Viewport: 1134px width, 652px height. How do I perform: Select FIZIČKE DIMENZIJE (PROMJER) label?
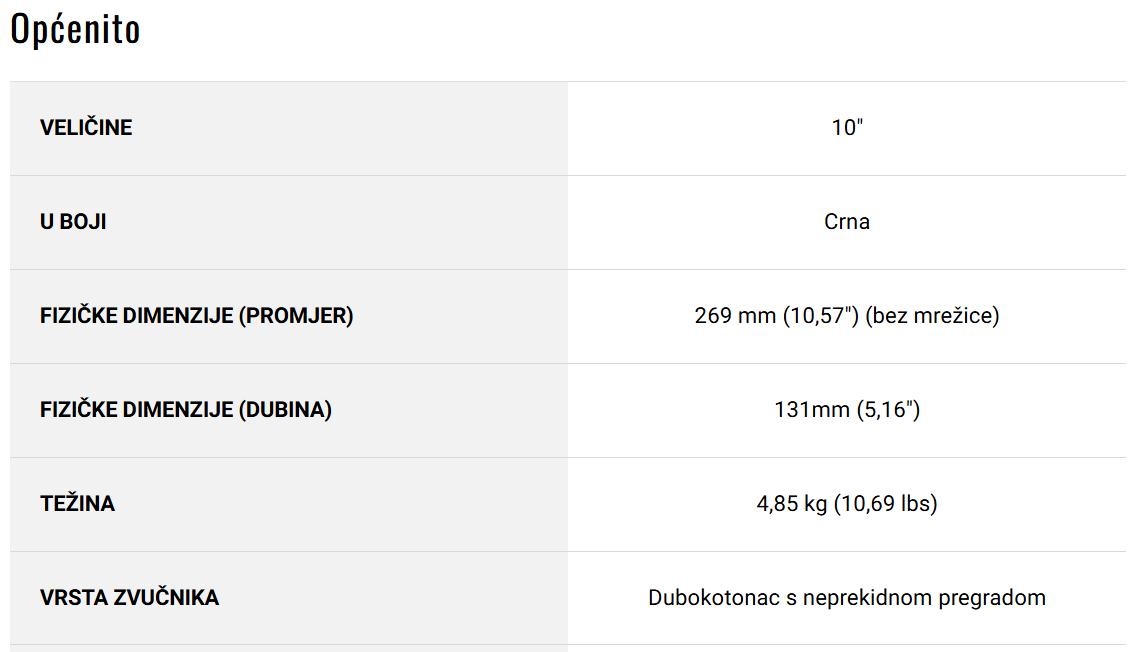[x=197, y=316]
